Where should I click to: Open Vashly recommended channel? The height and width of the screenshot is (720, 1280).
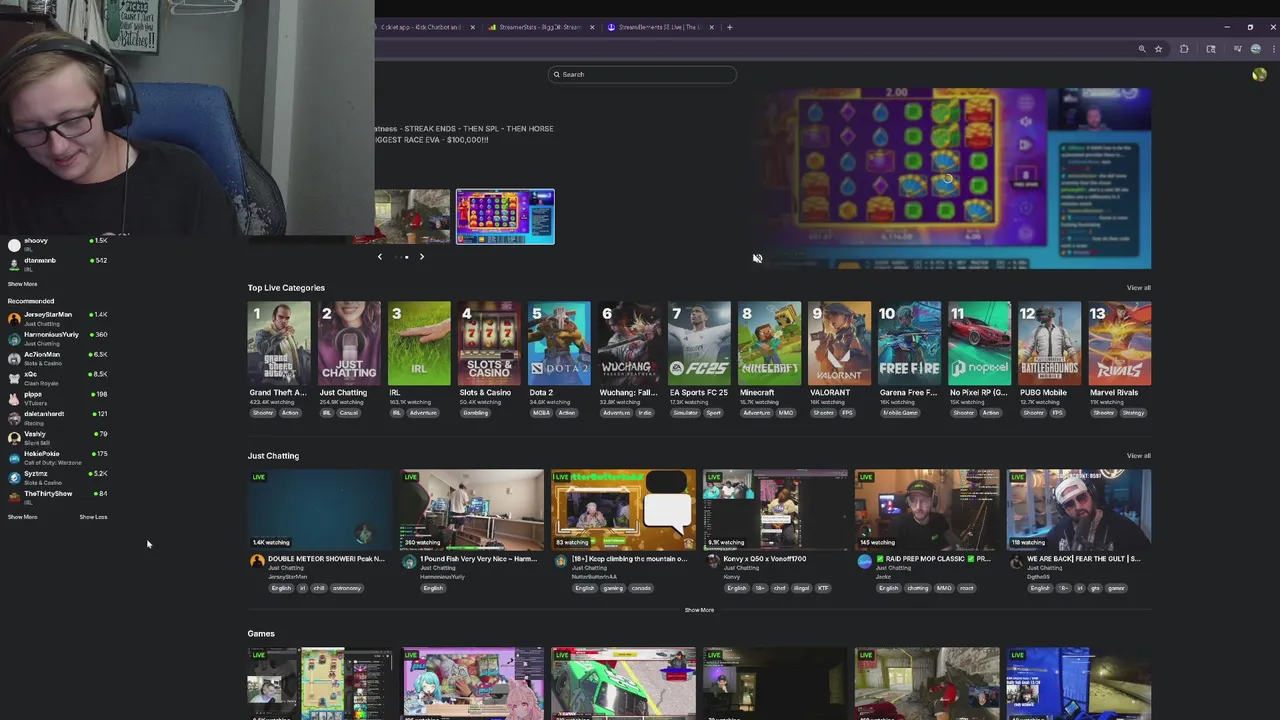[x=57, y=437]
